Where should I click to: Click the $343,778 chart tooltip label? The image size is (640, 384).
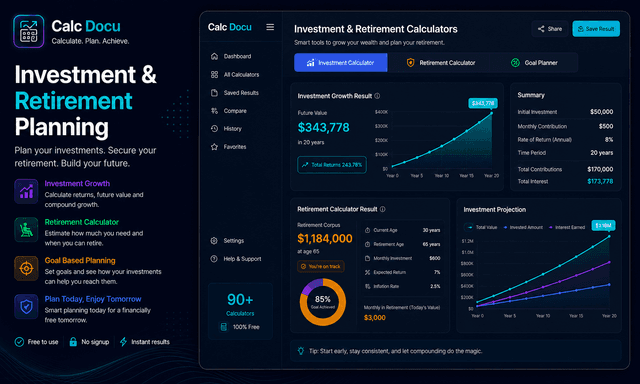point(483,103)
